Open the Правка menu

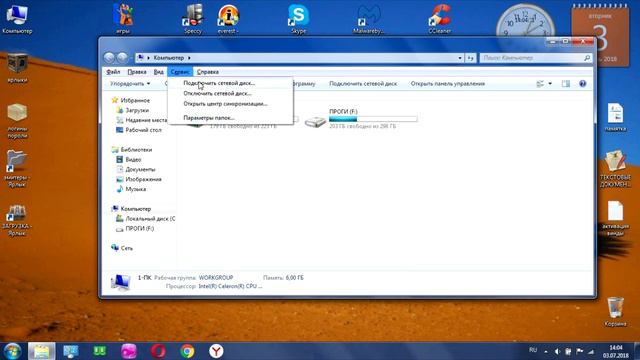137,72
